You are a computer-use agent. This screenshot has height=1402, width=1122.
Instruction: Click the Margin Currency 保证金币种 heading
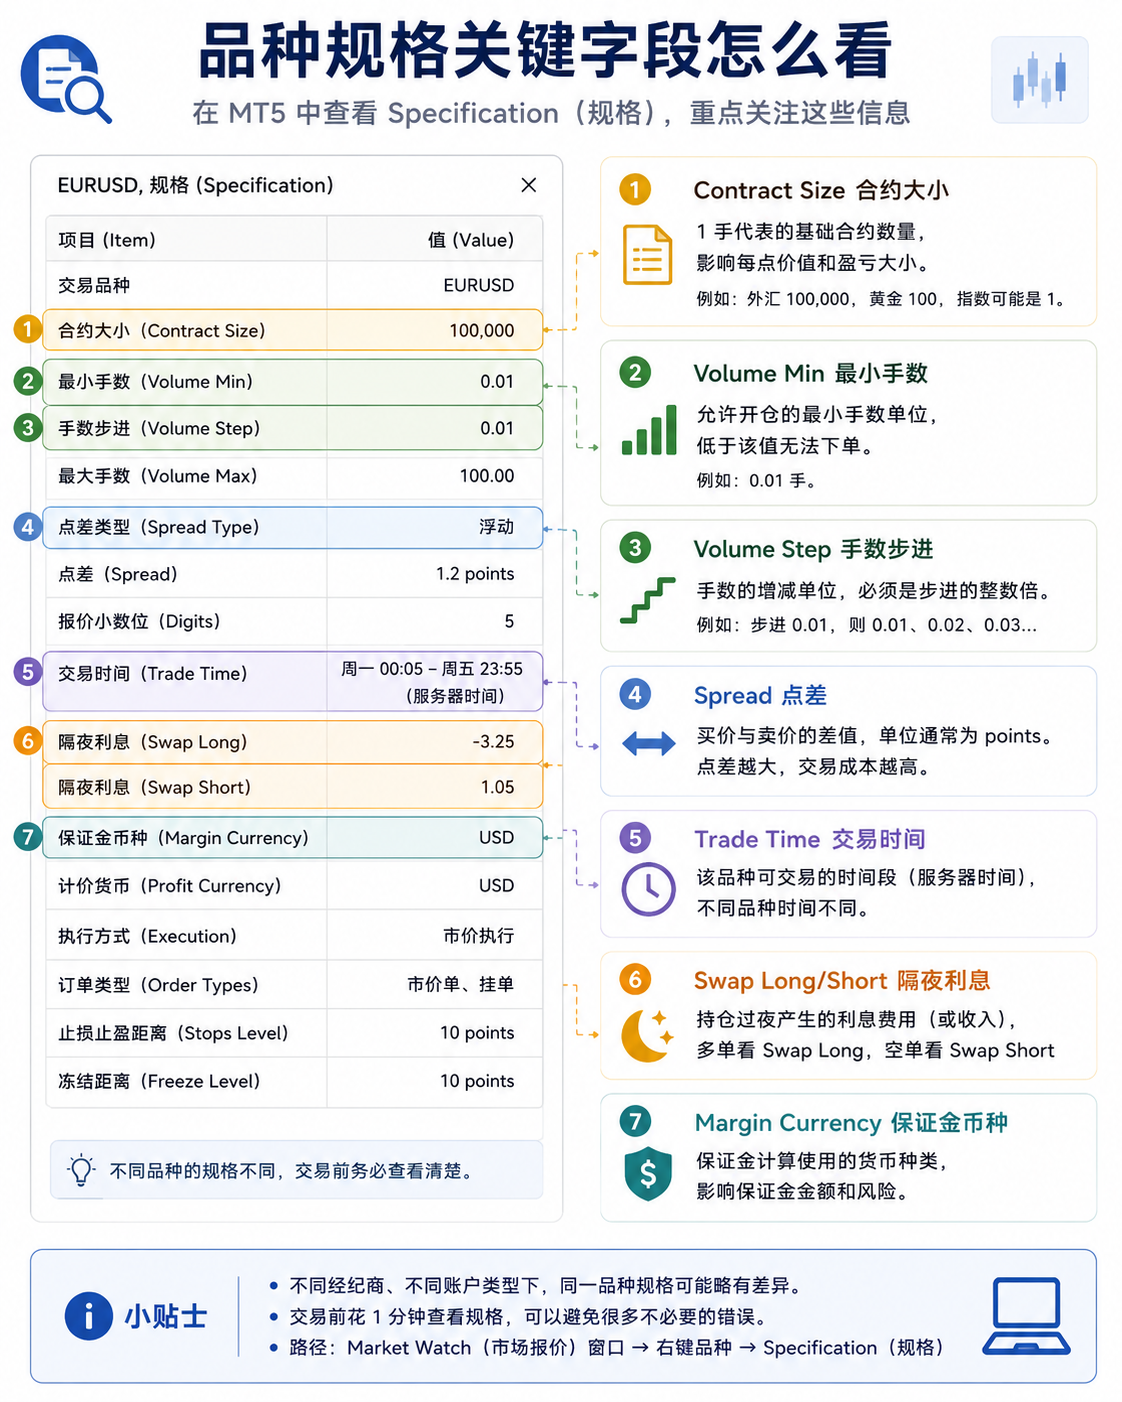(x=851, y=1123)
